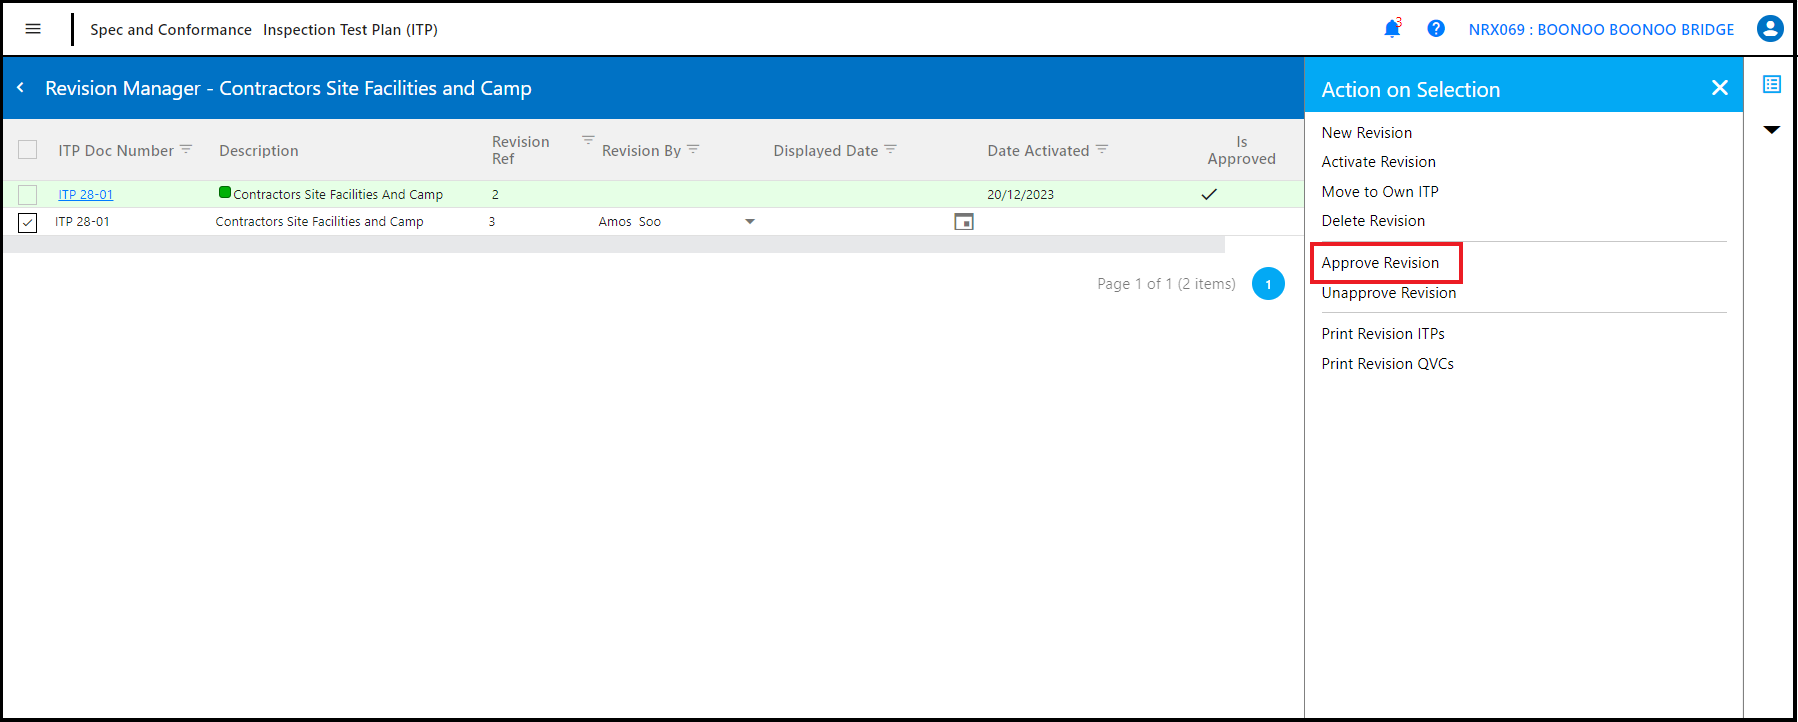Image resolution: width=1798 pixels, height=722 pixels.
Task: Tick the checkbox for revision 2 row
Action: (x=28, y=195)
